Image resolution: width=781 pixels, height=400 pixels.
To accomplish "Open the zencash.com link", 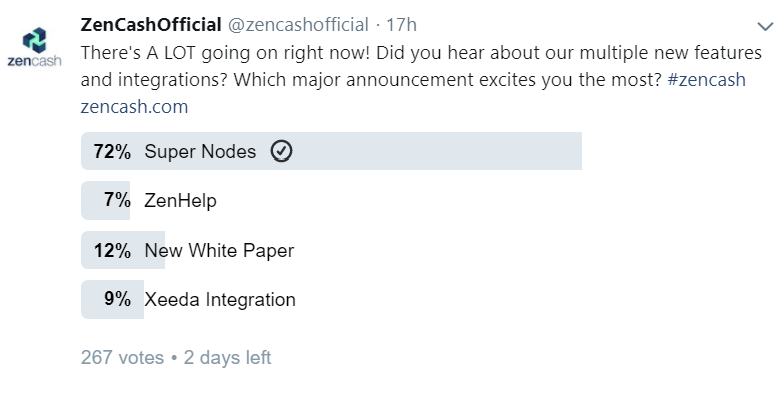I will coord(134,107).
